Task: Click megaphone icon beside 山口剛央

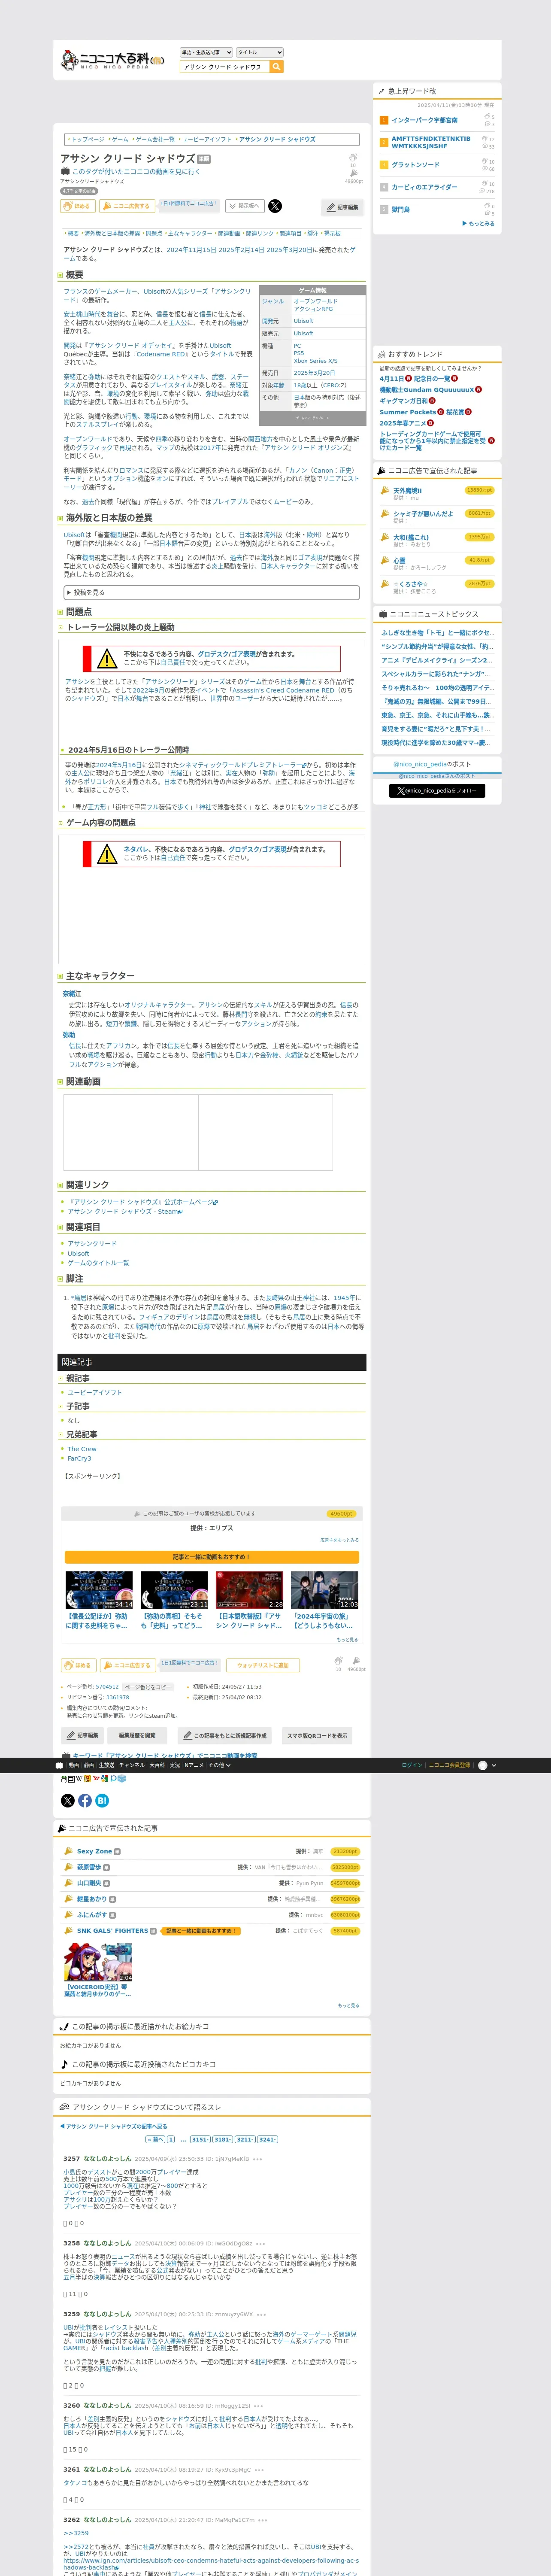Action: (x=69, y=1883)
